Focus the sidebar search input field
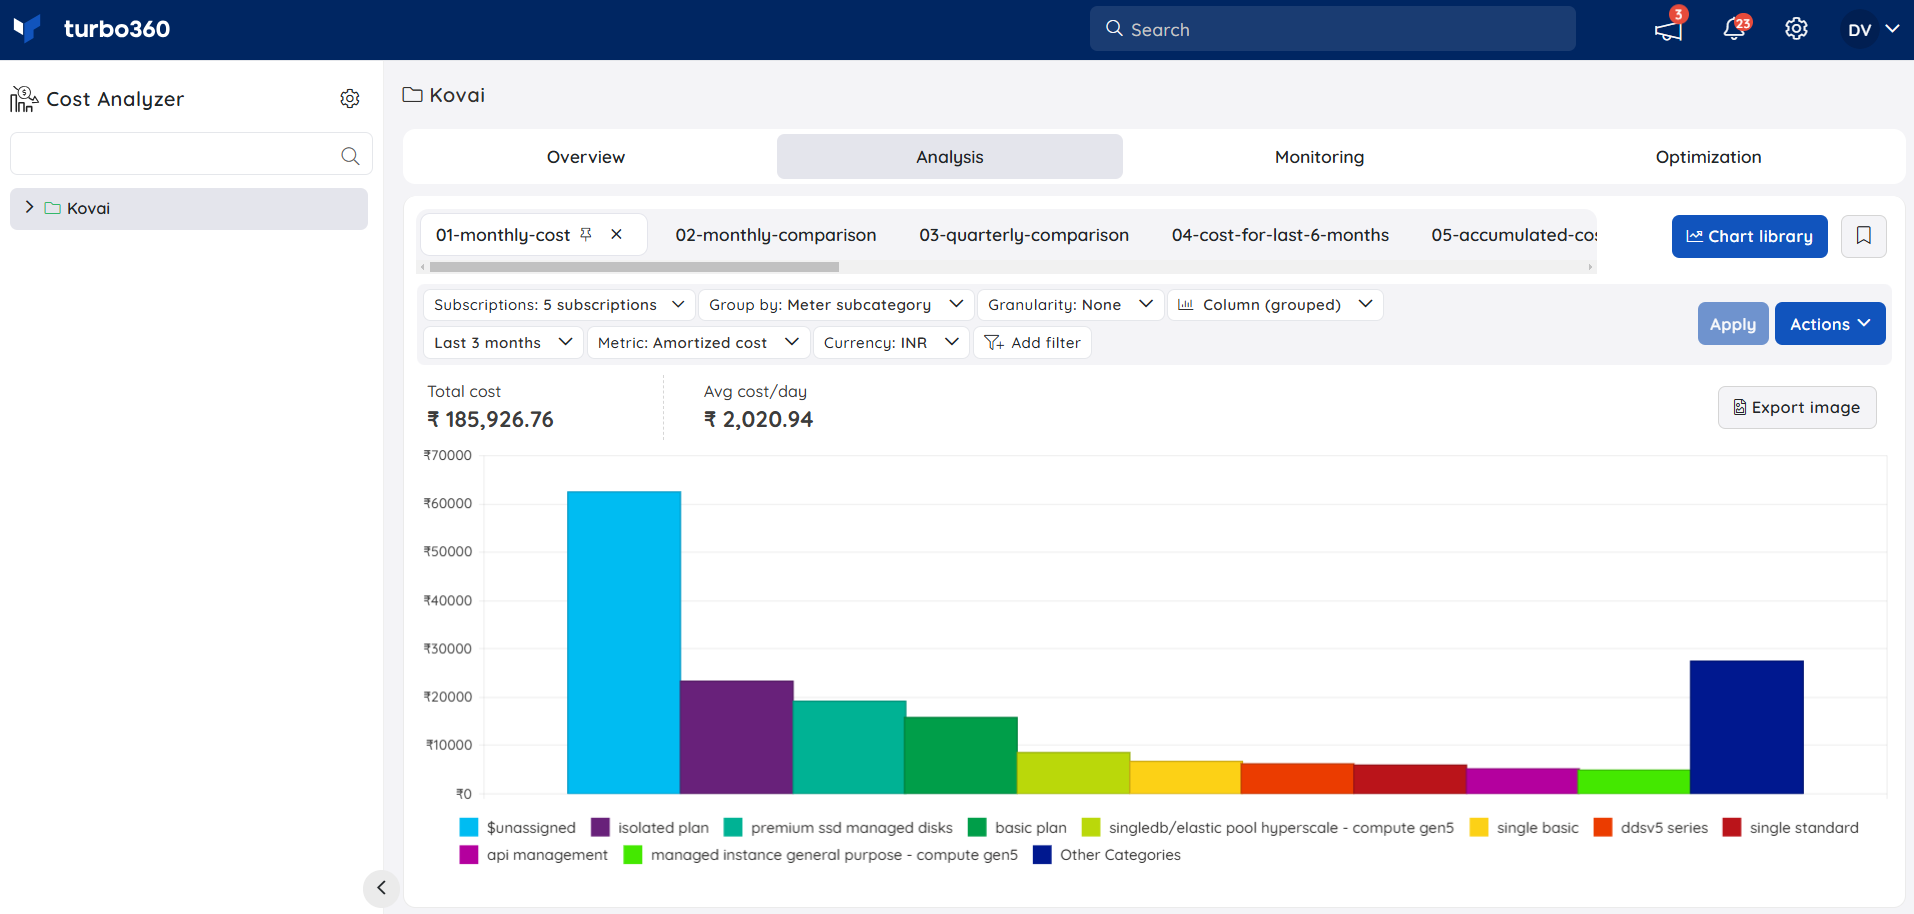 tap(191, 154)
